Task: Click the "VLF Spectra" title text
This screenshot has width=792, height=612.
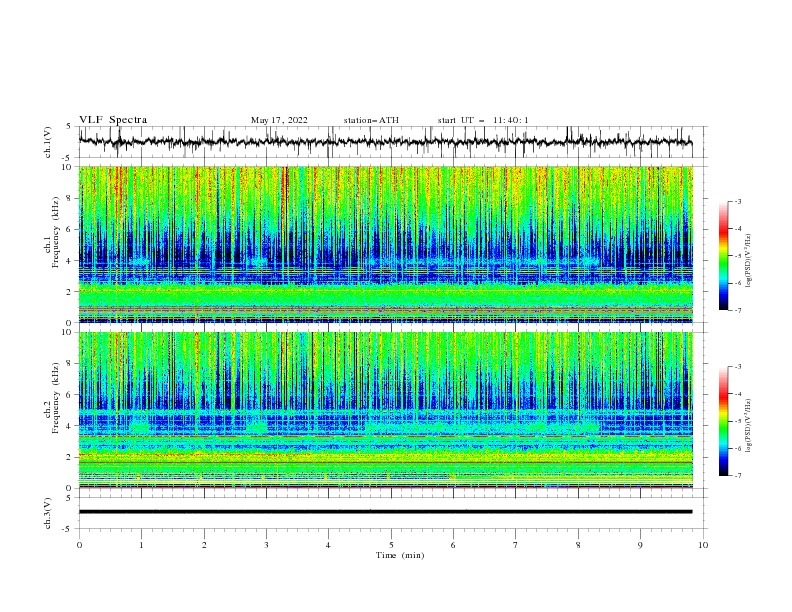Action: click(x=113, y=120)
